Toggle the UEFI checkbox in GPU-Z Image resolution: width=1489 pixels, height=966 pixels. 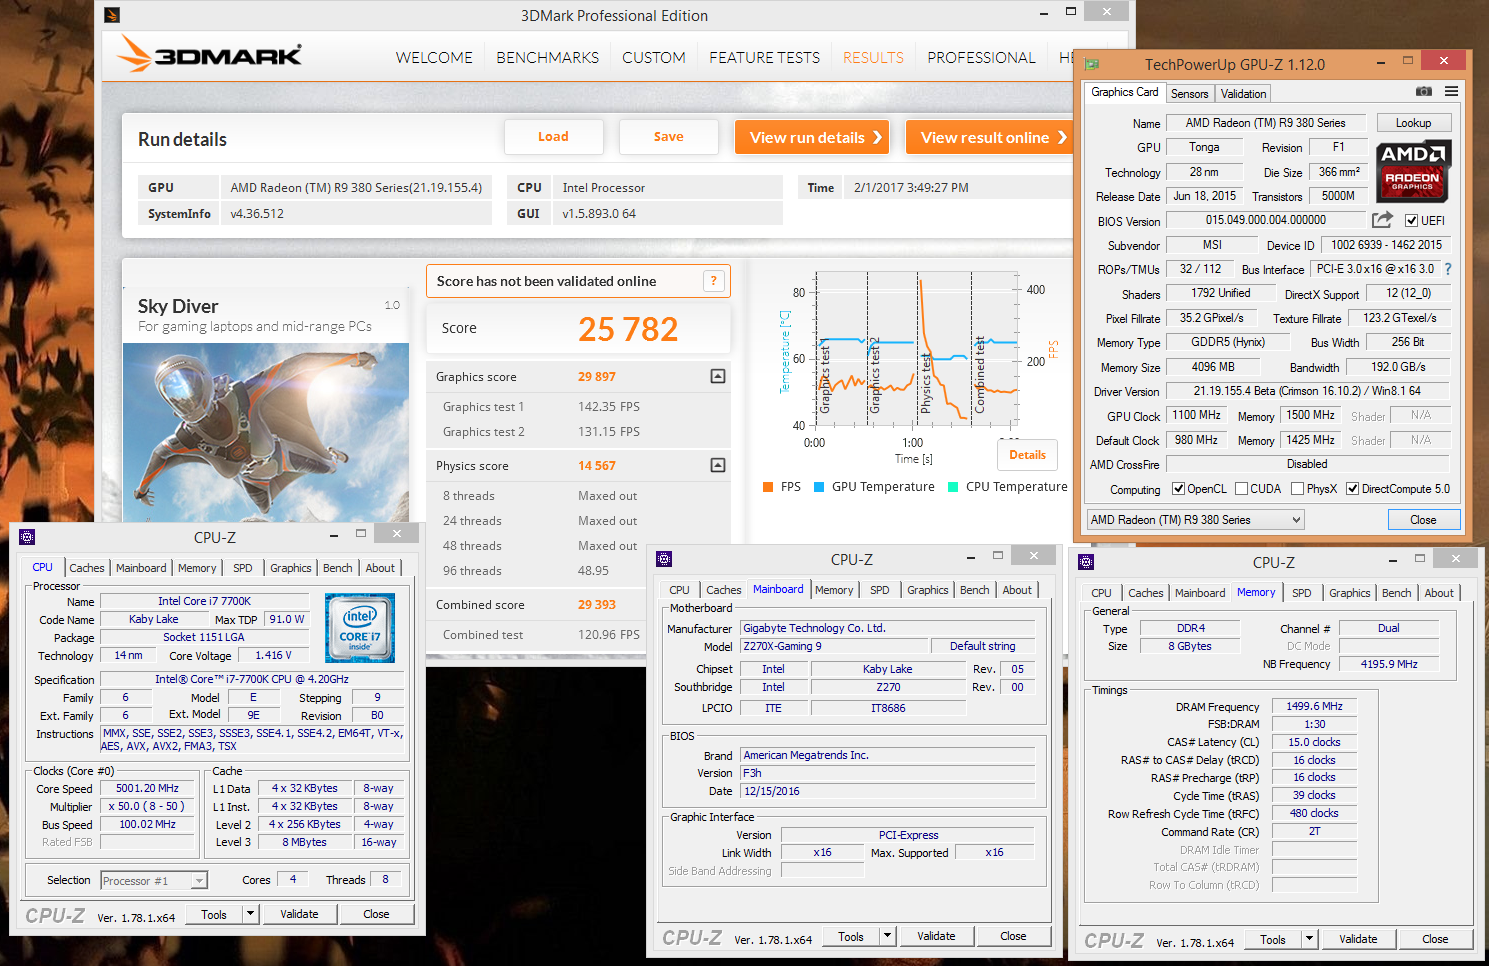click(1411, 221)
